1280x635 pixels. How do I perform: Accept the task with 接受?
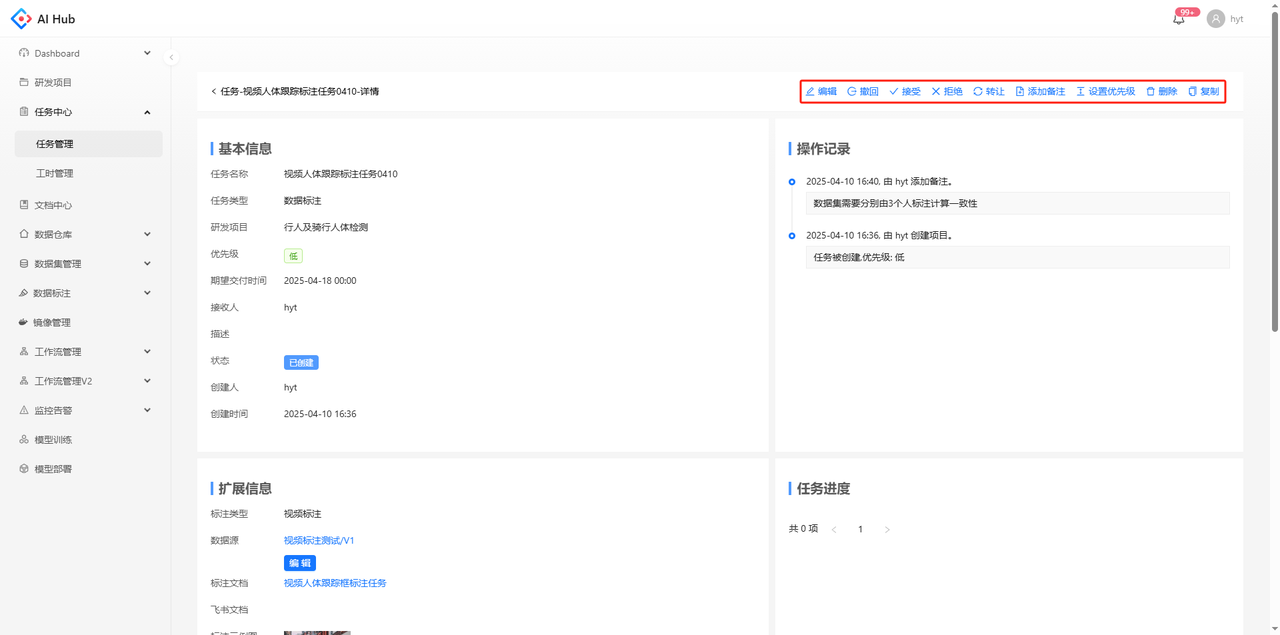(x=905, y=91)
